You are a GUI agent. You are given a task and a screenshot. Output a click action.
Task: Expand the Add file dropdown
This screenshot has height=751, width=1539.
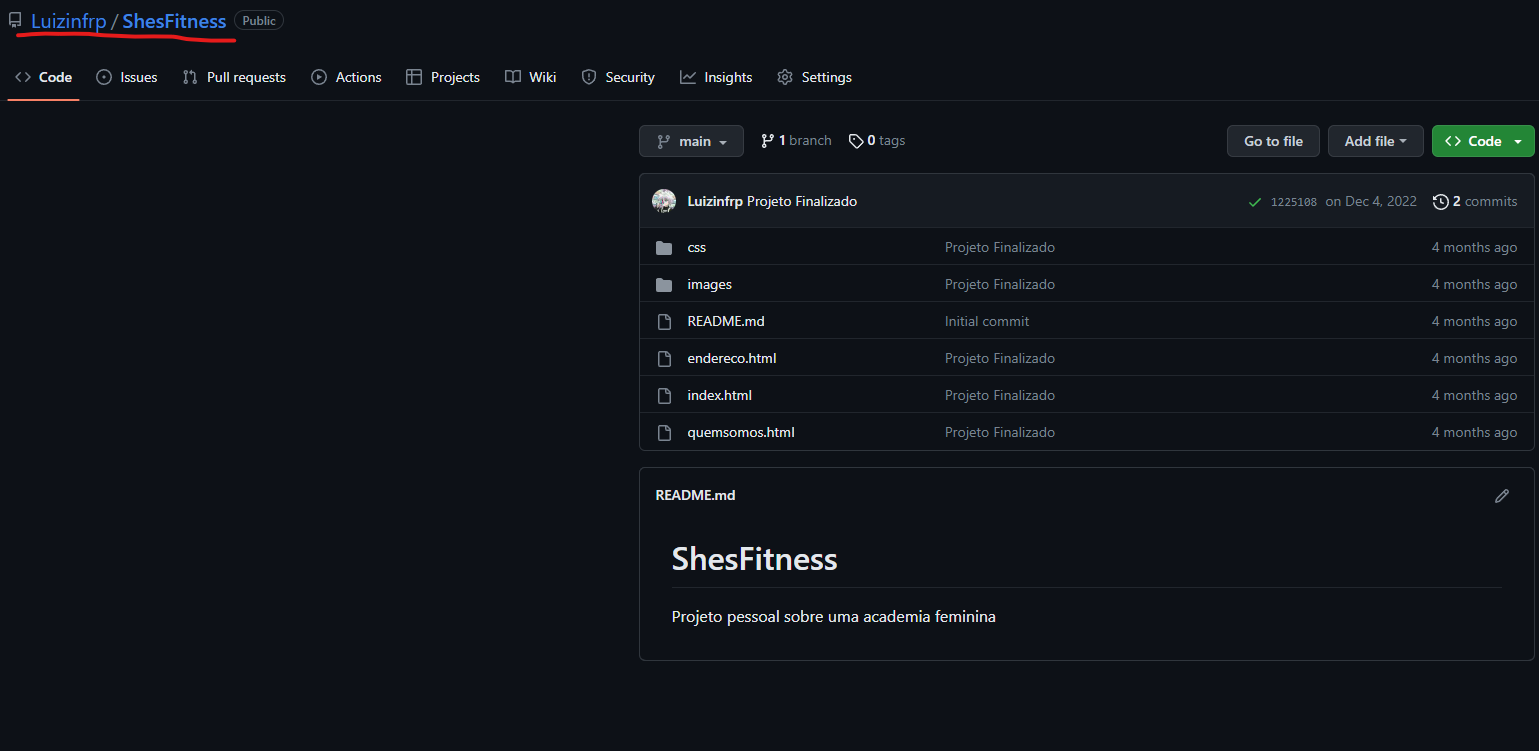(x=1376, y=141)
